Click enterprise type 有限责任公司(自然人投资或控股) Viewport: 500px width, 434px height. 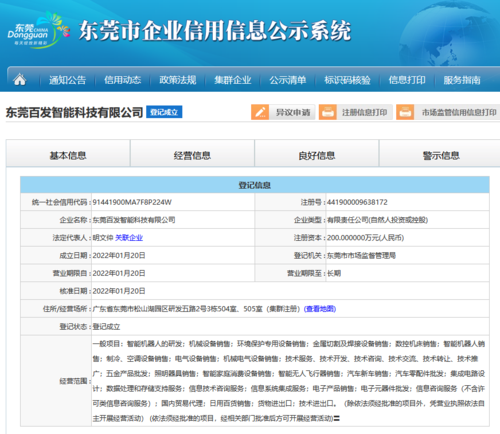tap(377, 220)
